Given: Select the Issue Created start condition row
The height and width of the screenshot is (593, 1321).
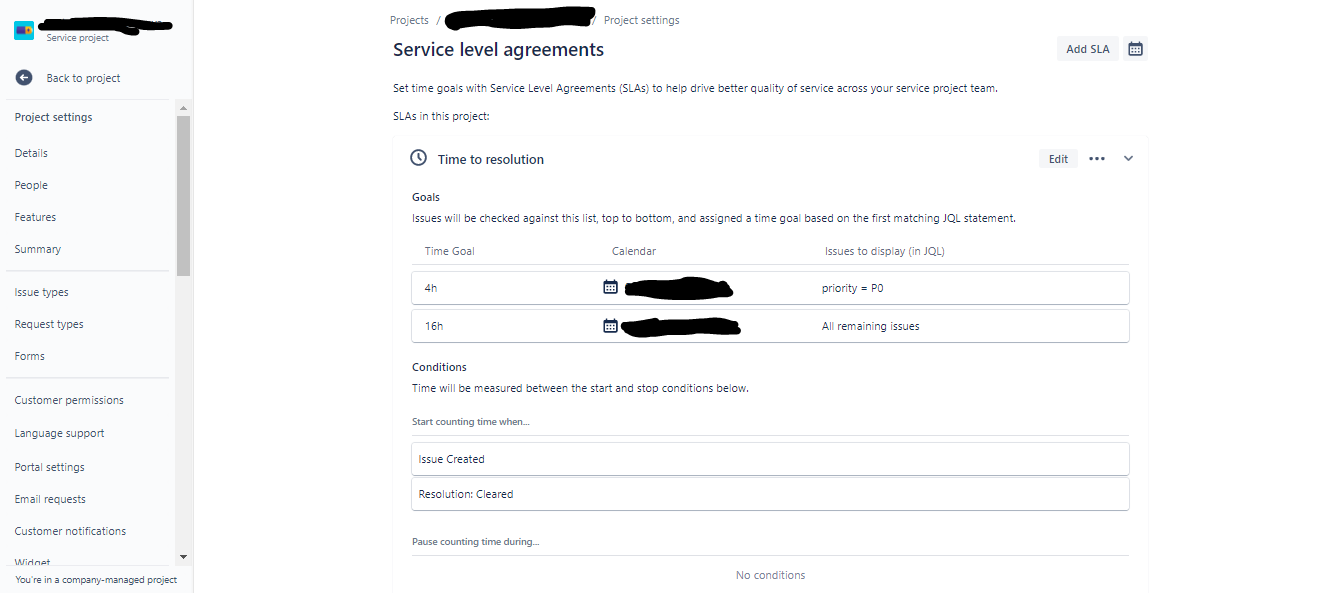Looking at the screenshot, I should click(770, 458).
